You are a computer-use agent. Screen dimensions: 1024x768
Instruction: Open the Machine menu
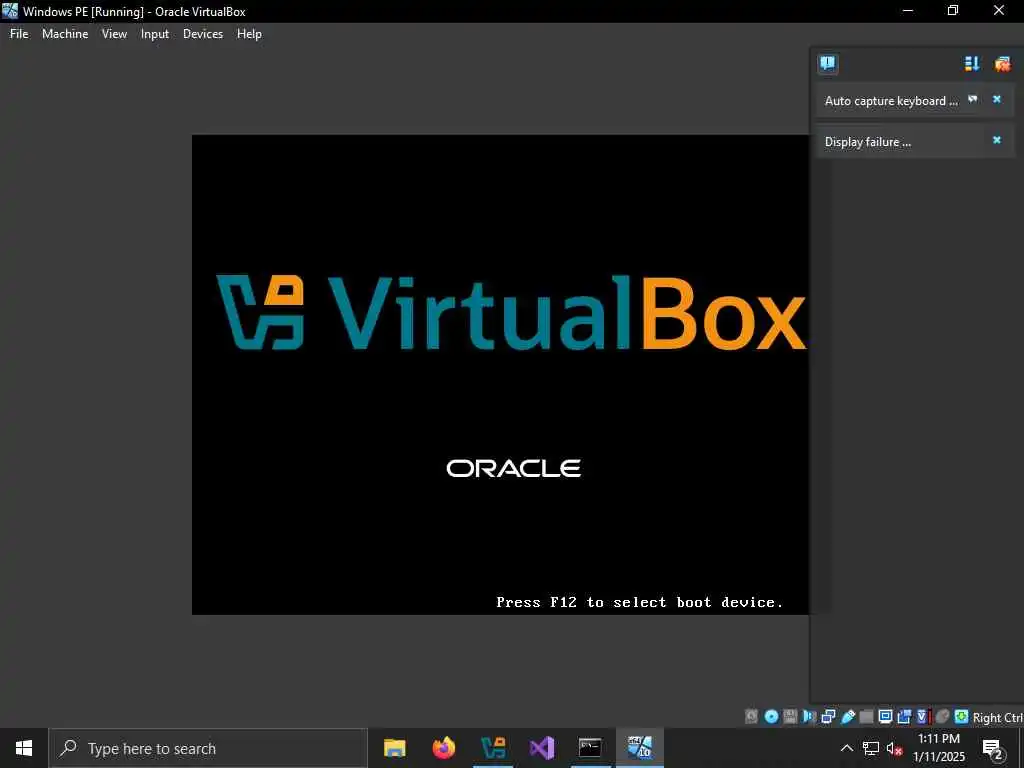tap(65, 34)
